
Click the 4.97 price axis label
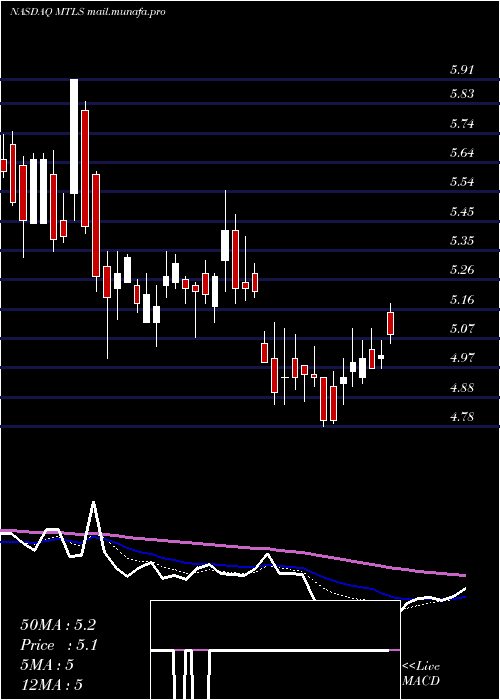(462, 358)
